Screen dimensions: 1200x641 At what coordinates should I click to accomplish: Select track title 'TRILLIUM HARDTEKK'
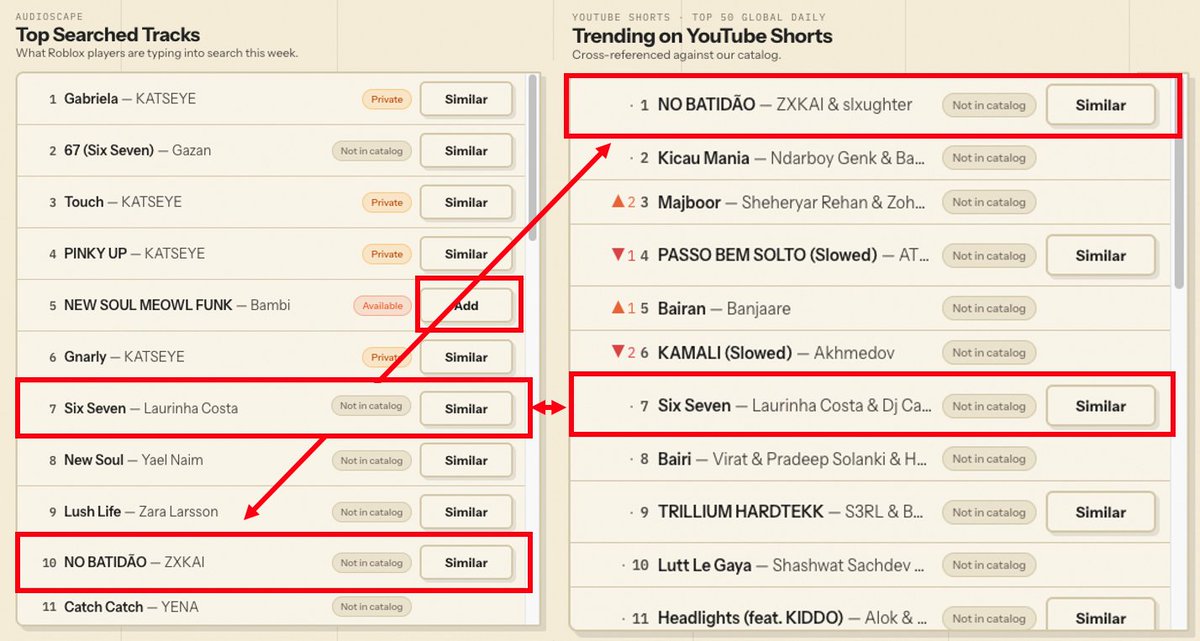(741, 512)
